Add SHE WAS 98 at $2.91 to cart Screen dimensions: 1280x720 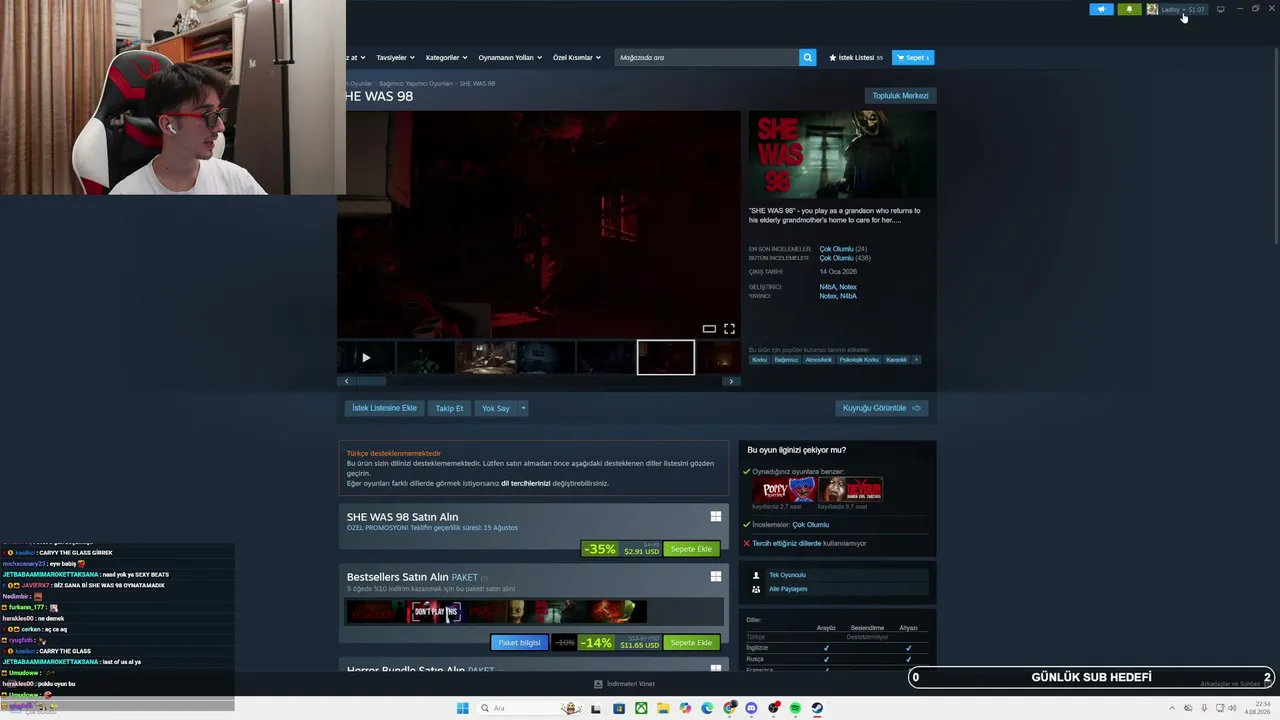tap(691, 549)
